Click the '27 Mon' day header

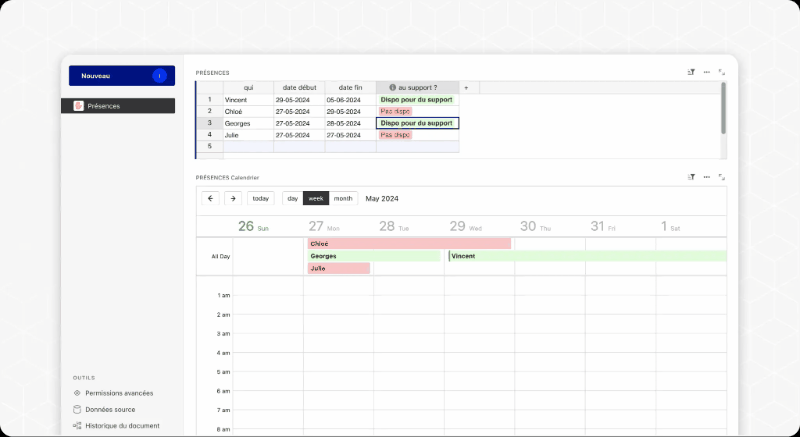[324, 226]
